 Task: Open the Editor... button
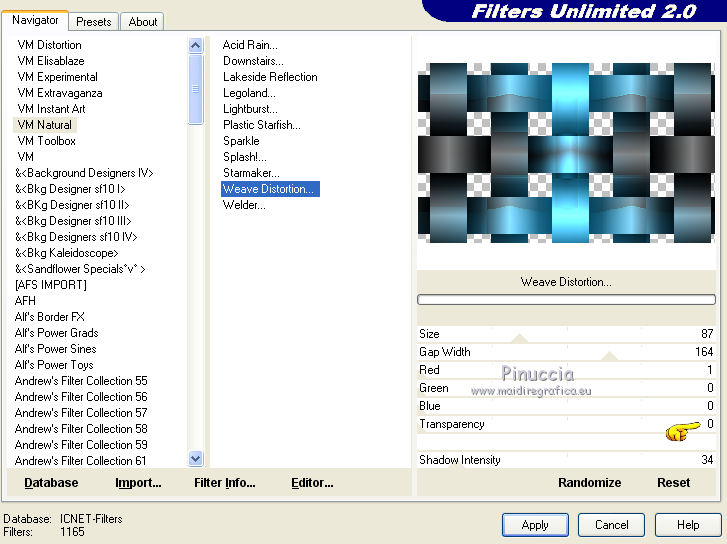tap(312, 483)
